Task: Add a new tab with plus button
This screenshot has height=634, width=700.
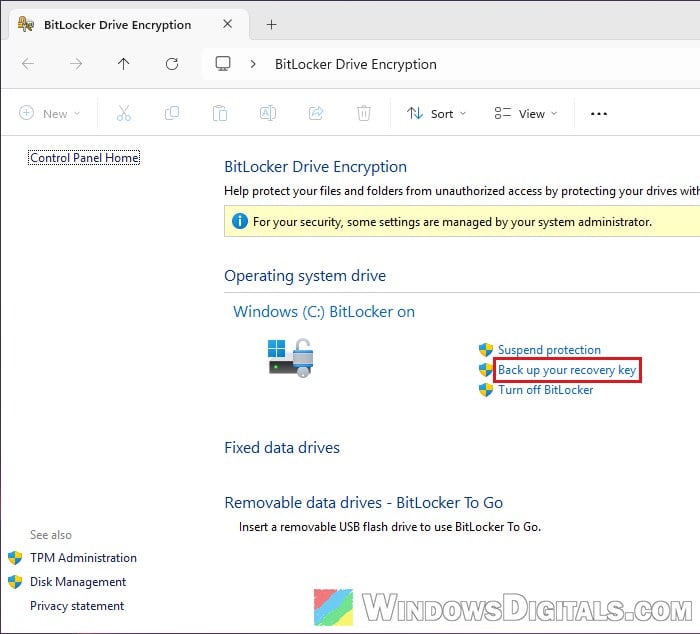Action: [x=271, y=25]
